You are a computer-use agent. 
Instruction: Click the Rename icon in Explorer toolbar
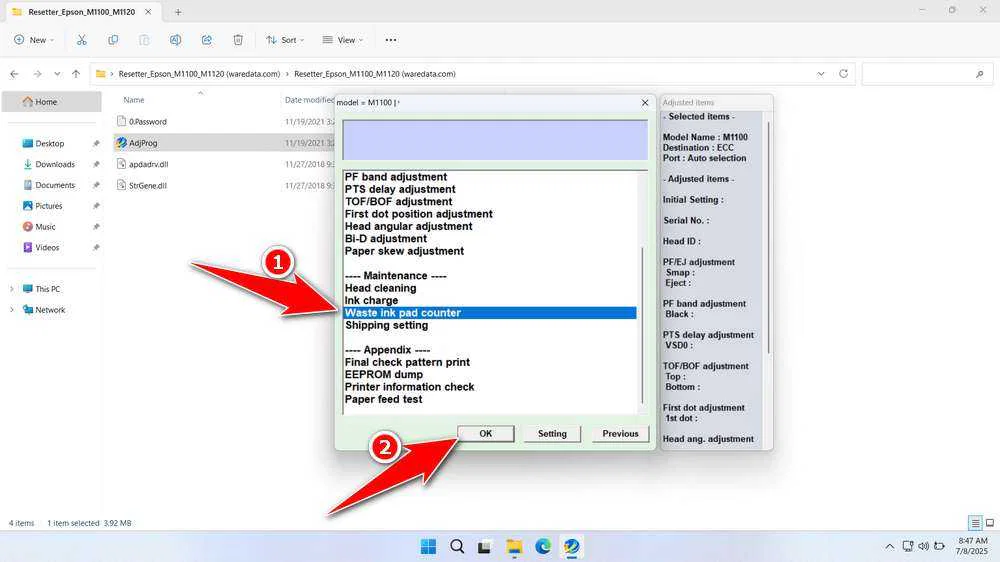tap(175, 40)
